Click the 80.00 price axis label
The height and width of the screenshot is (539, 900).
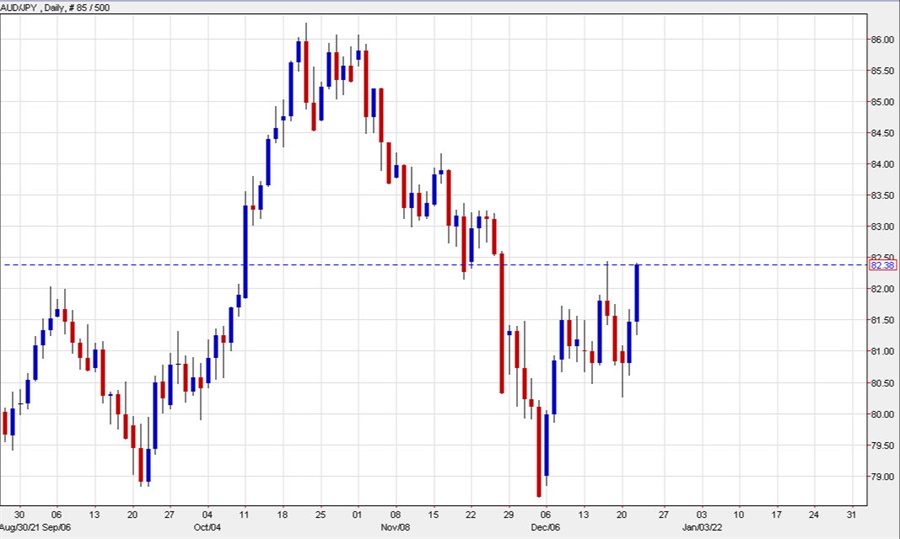coord(882,414)
